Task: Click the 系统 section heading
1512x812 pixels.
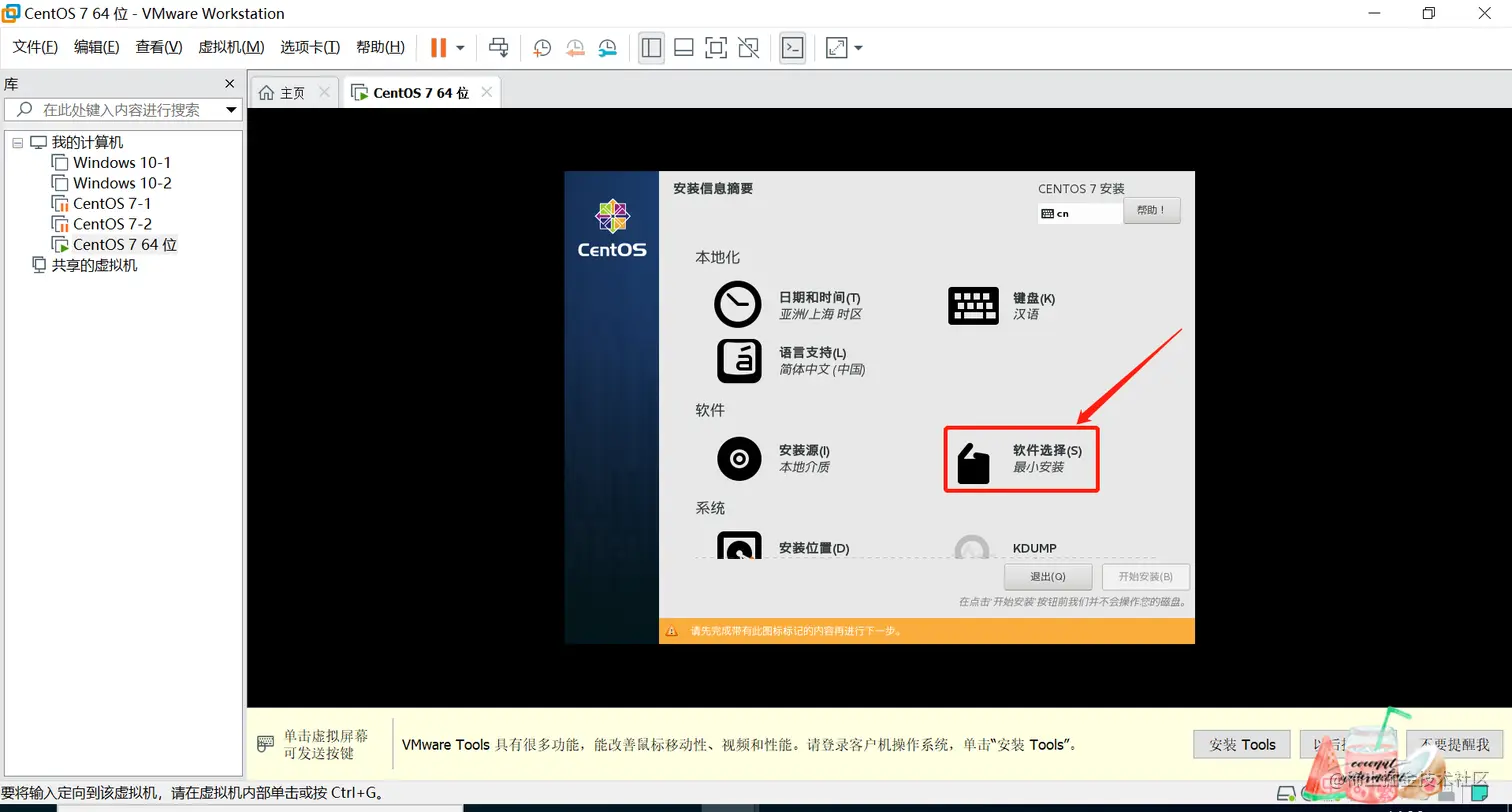Action: 710,508
